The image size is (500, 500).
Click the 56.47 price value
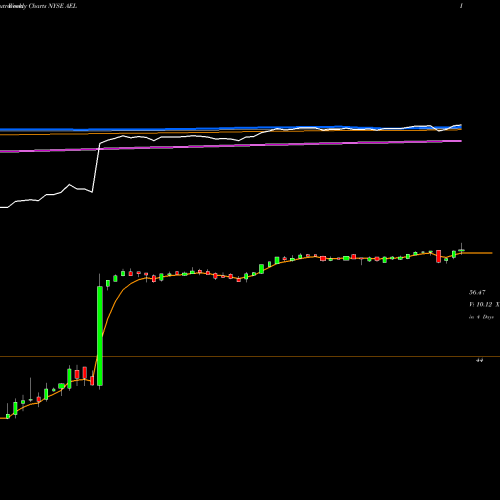pyautogui.click(x=477, y=293)
